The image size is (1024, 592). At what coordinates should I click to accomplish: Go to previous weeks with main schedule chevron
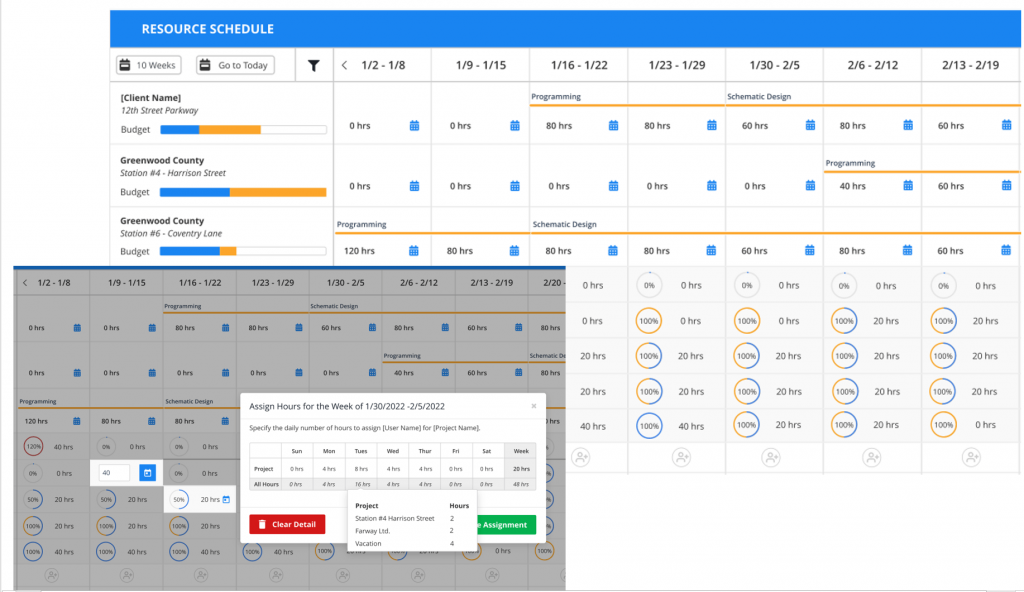(344, 65)
